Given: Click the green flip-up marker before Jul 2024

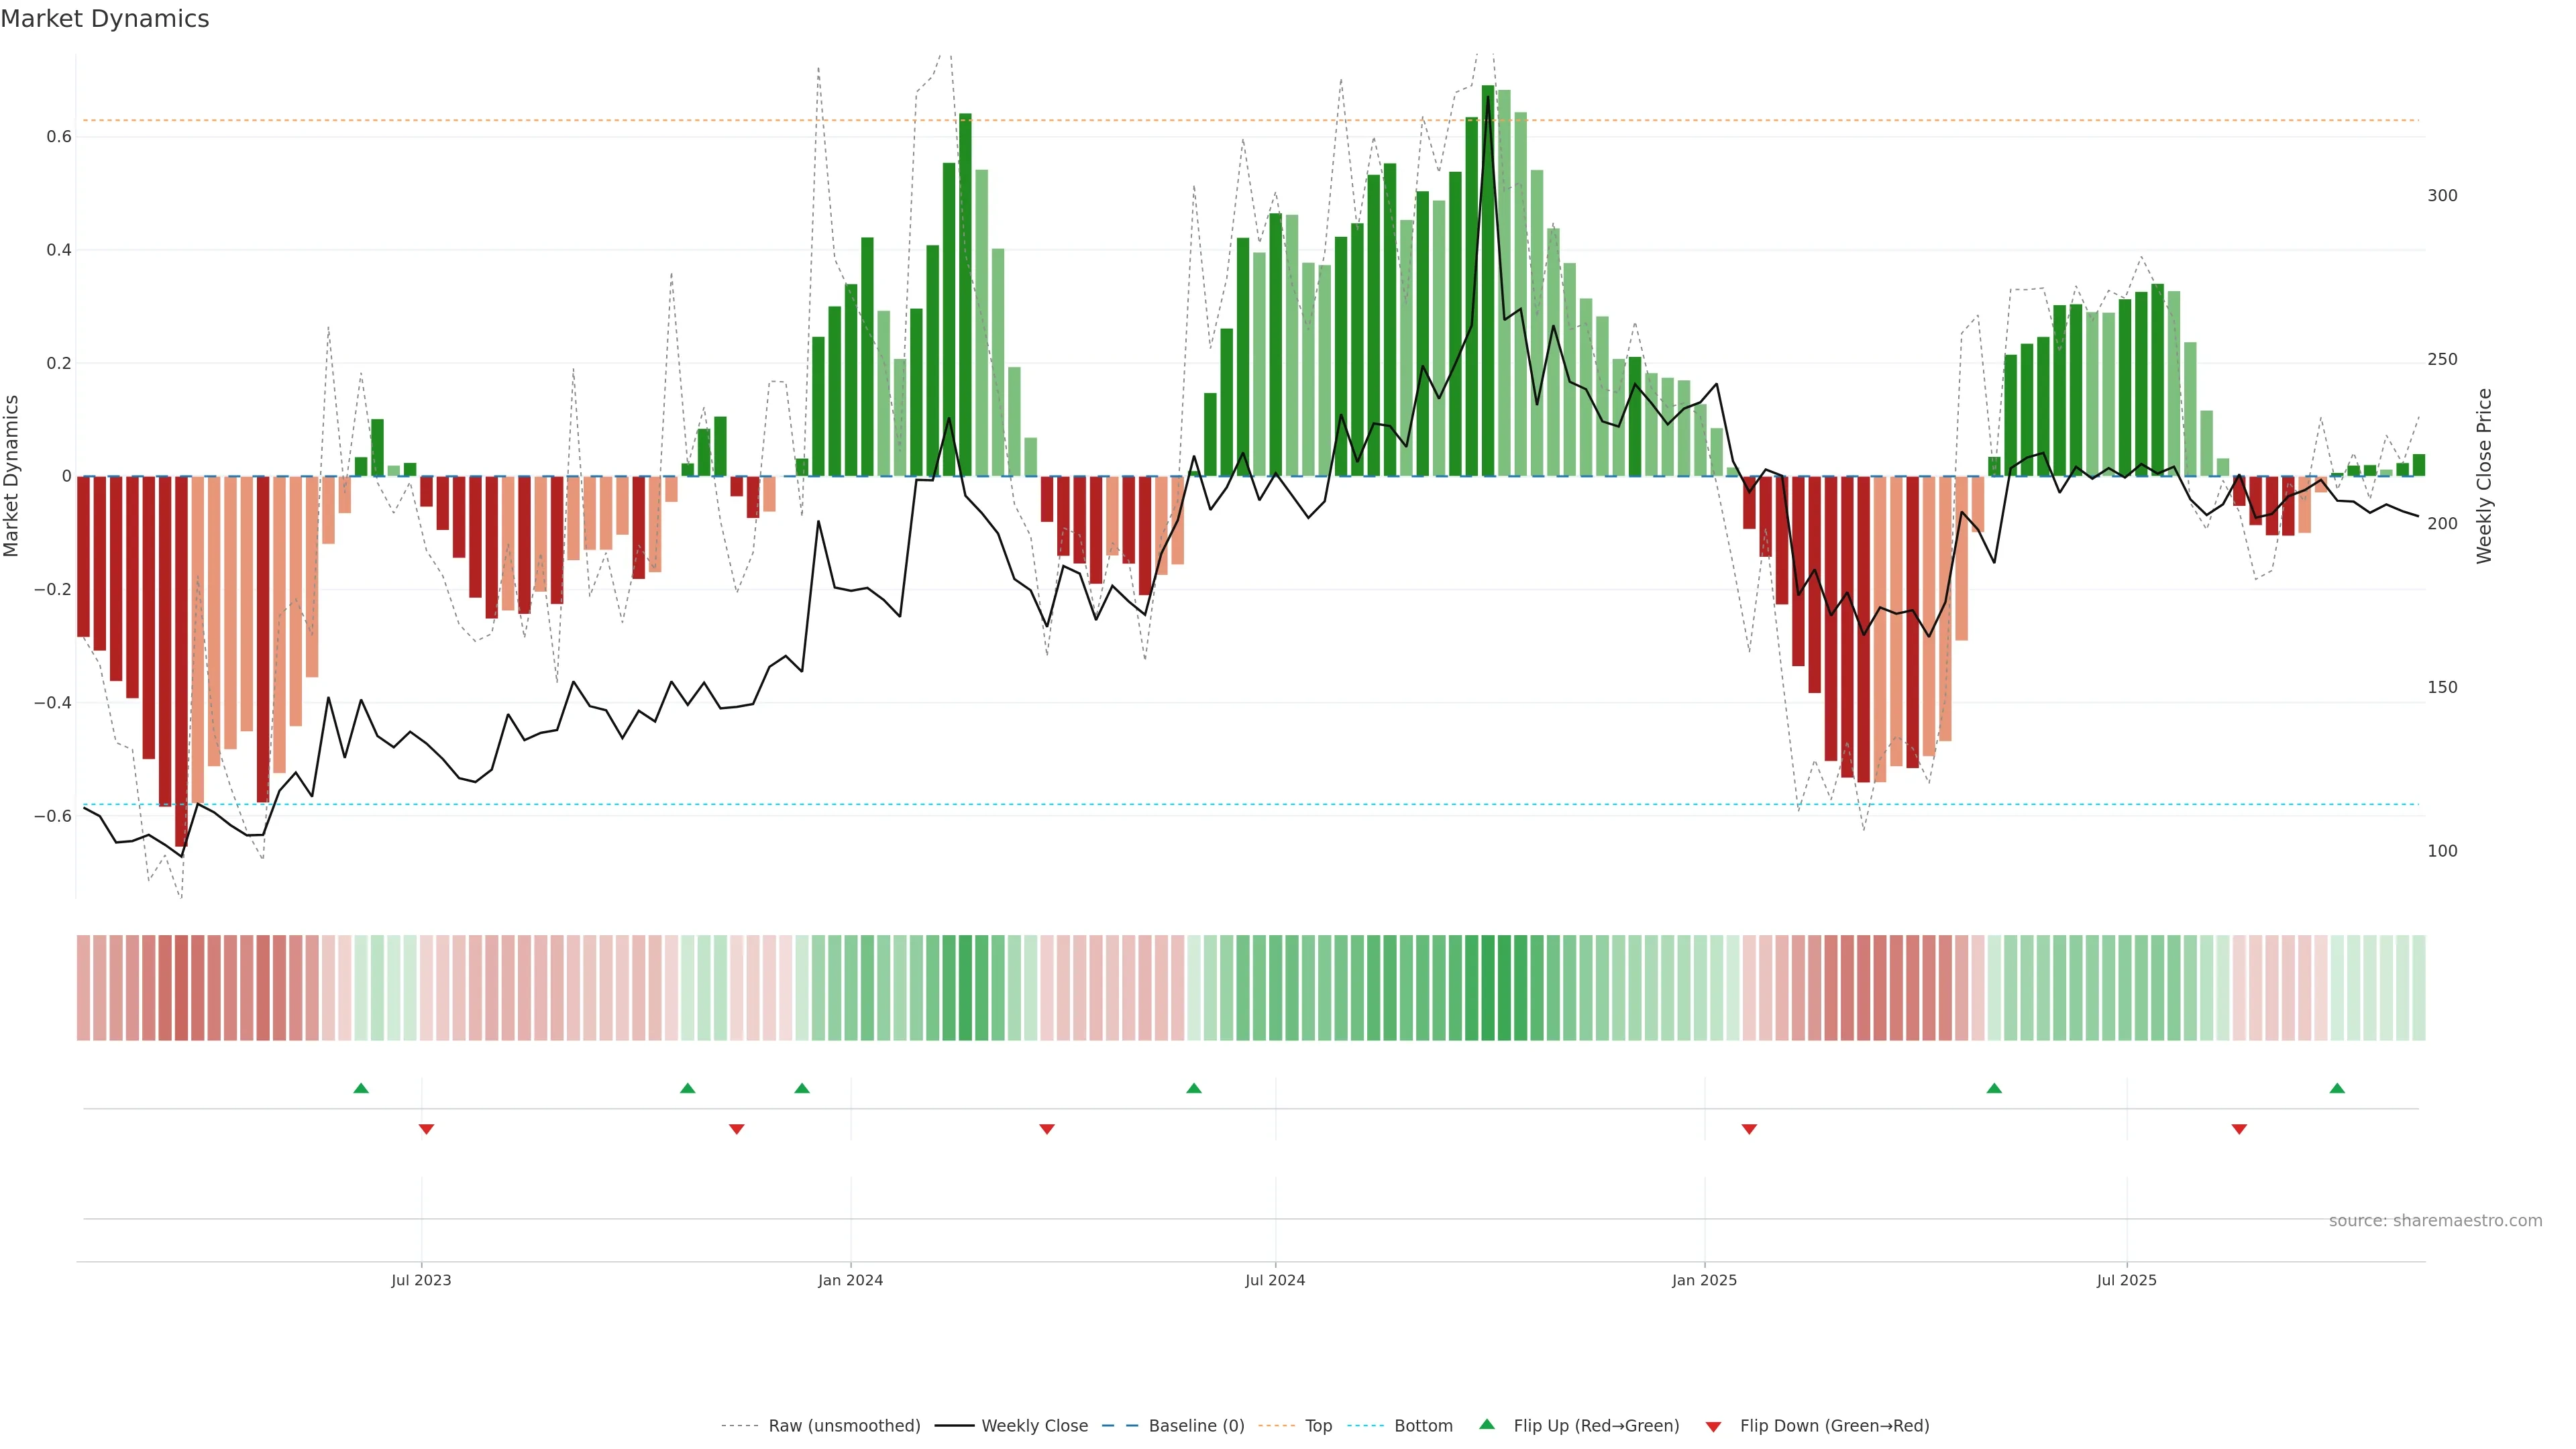Looking at the screenshot, I should [1193, 1088].
